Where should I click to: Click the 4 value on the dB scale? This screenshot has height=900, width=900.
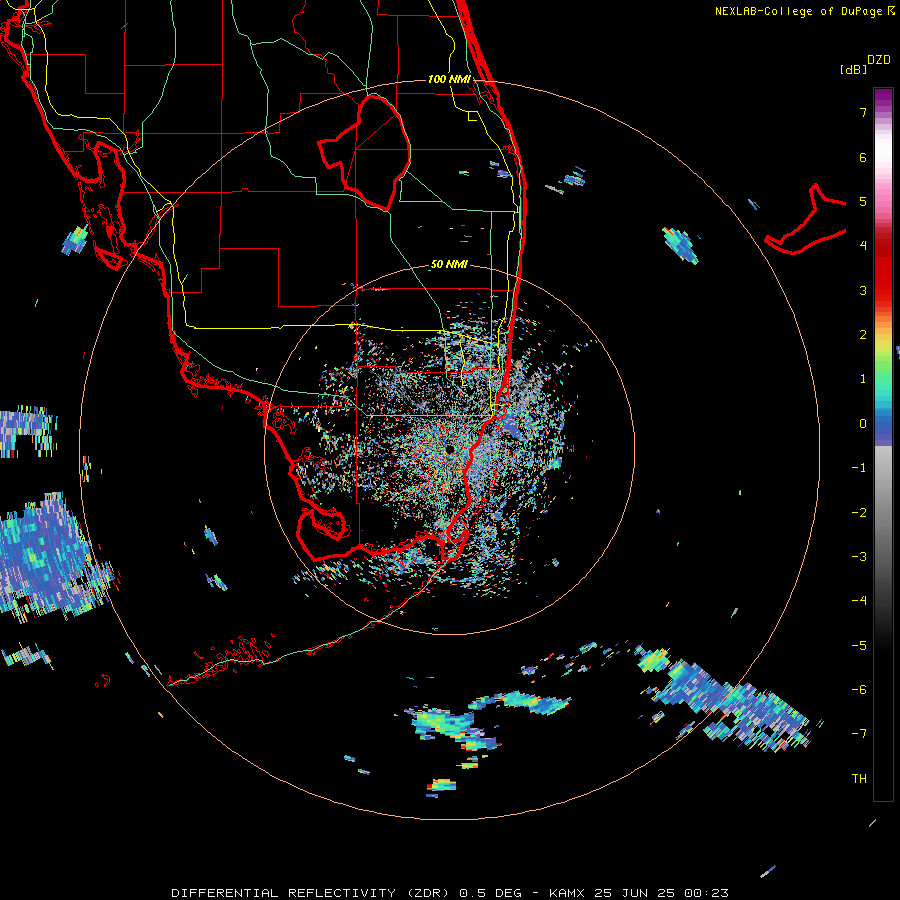pos(863,246)
